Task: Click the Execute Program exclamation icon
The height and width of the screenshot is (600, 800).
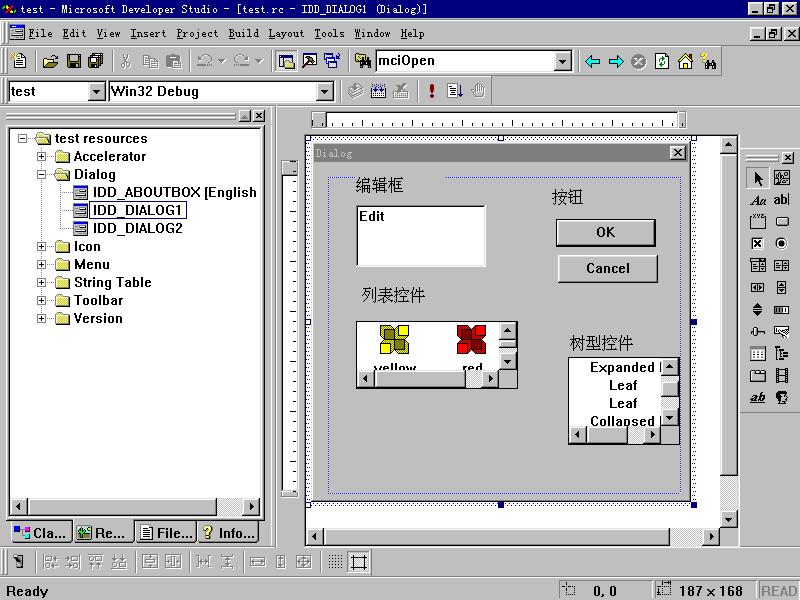Action: [432, 91]
